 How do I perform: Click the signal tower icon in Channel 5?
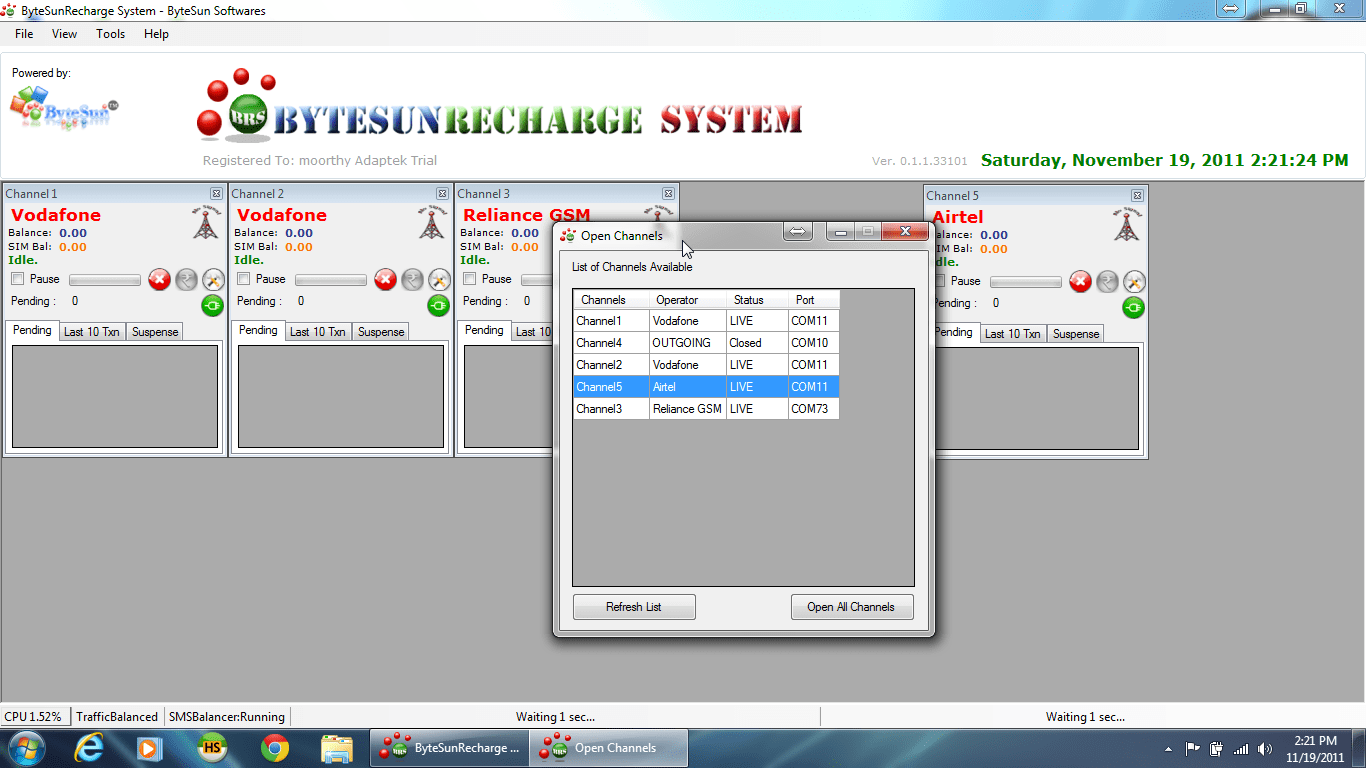[1126, 224]
